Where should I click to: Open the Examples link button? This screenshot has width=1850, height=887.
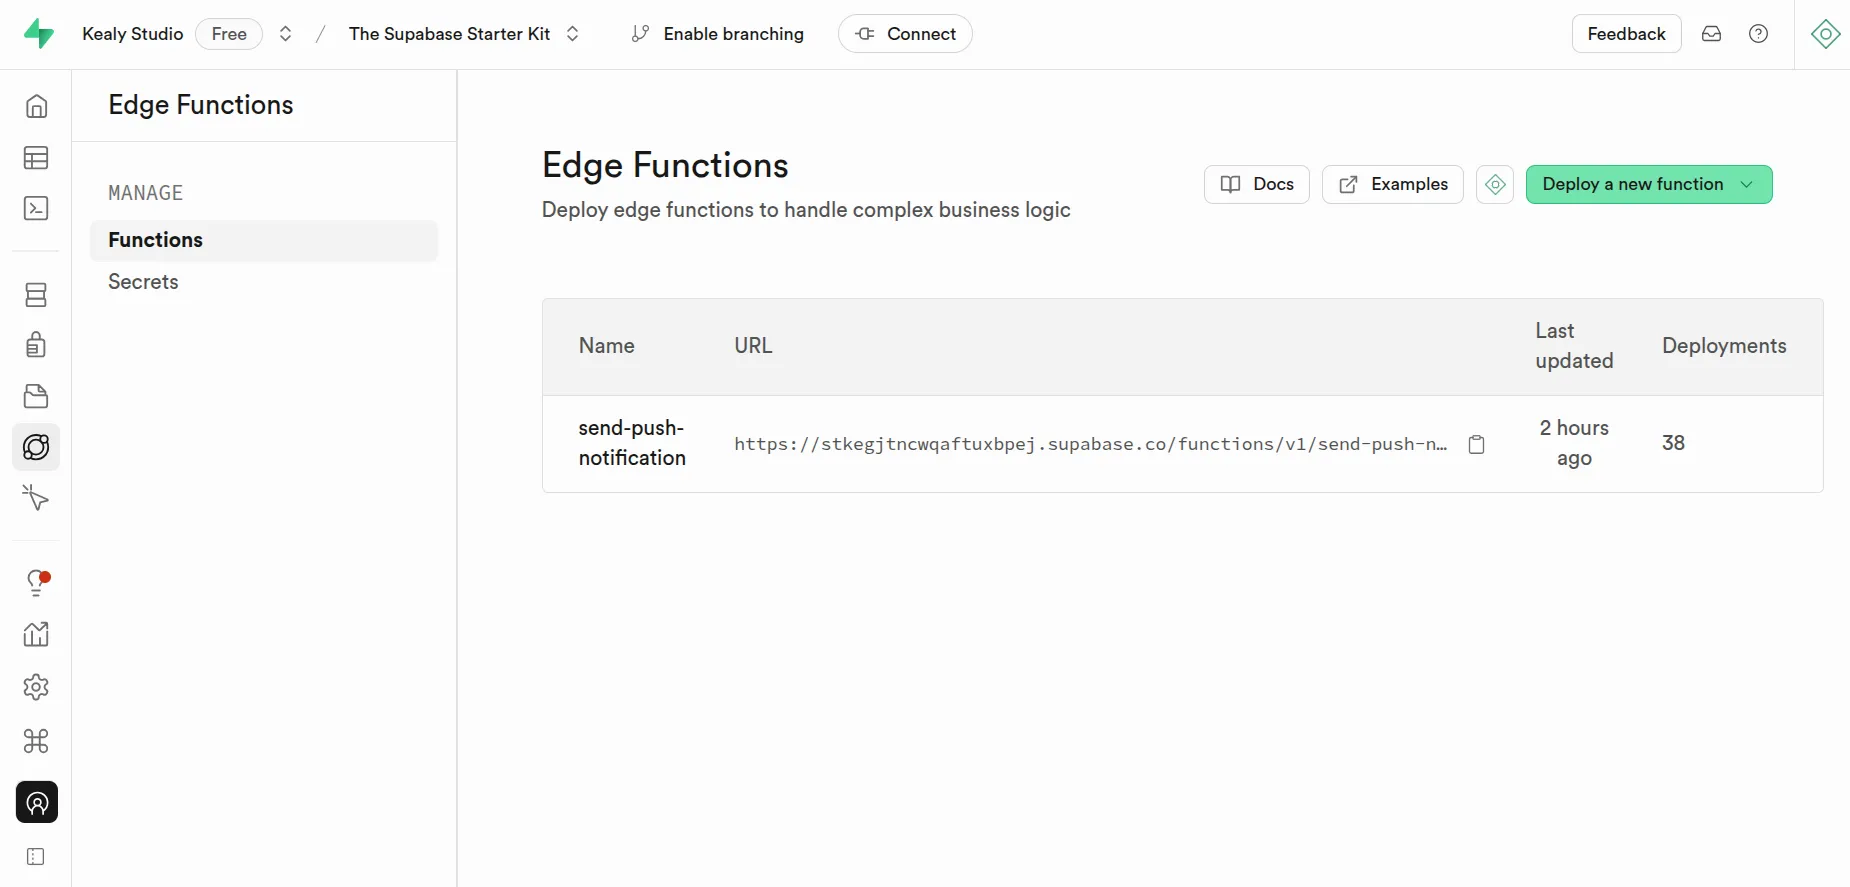pyautogui.click(x=1392, y=184)
